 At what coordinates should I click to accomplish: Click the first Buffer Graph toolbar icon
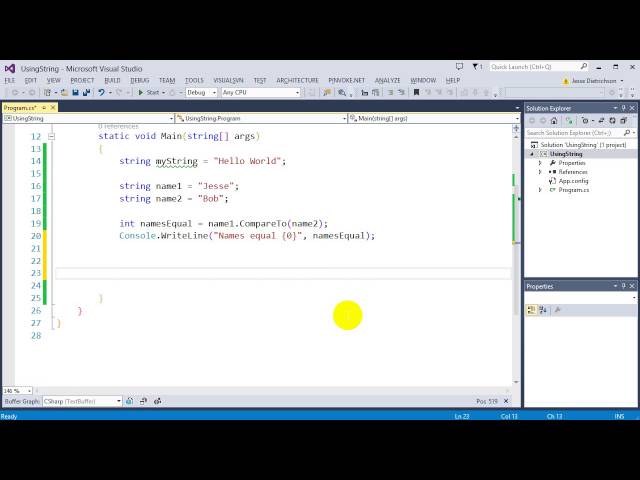coord(129,401)
